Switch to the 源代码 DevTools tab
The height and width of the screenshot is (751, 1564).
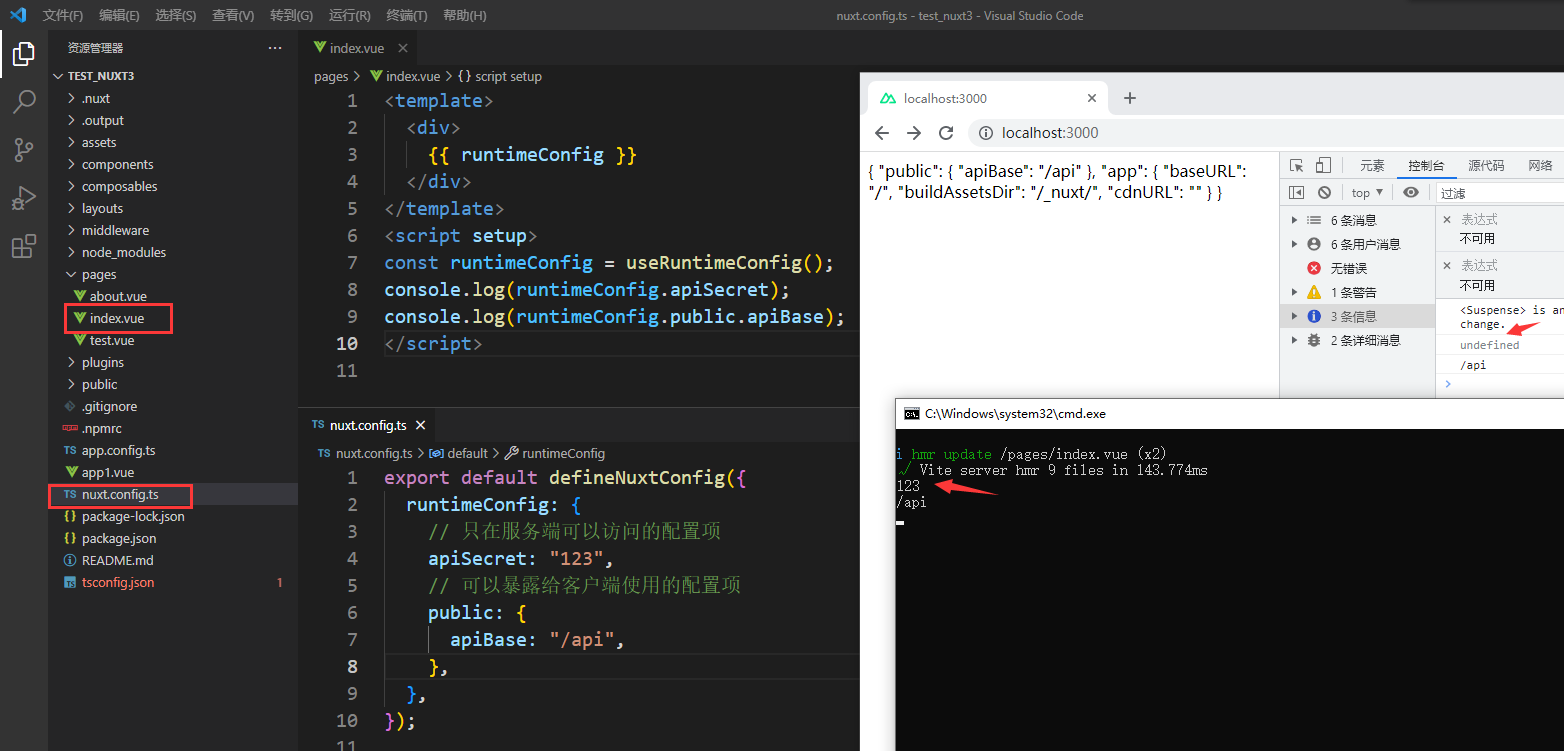[1485, 166]
